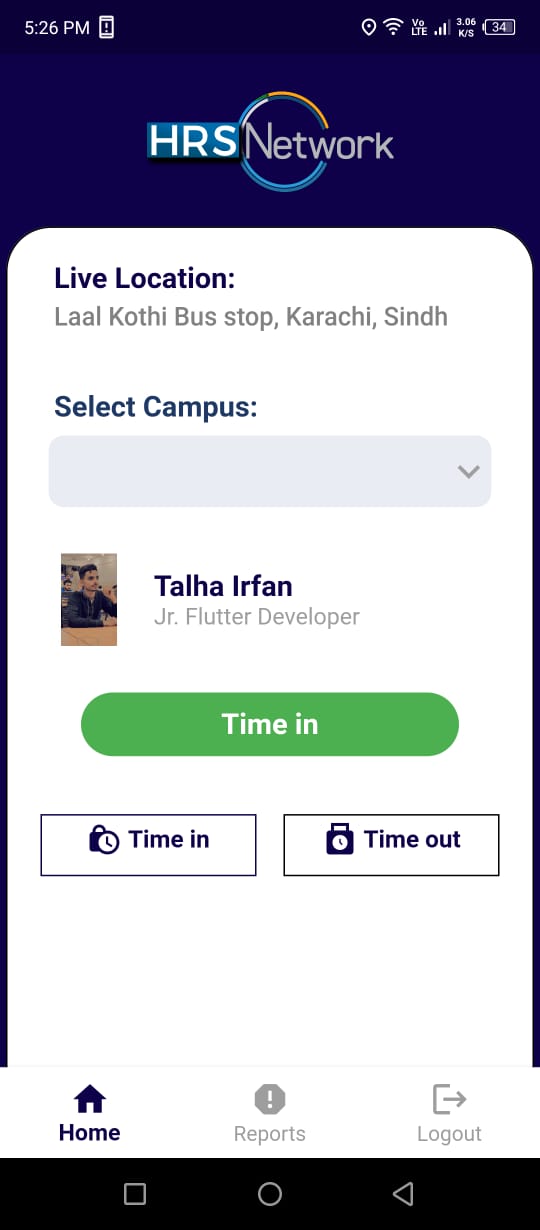The image size is (540, 1230).
Task: Open the Select Campus combo box
Action: click(270, 471)
